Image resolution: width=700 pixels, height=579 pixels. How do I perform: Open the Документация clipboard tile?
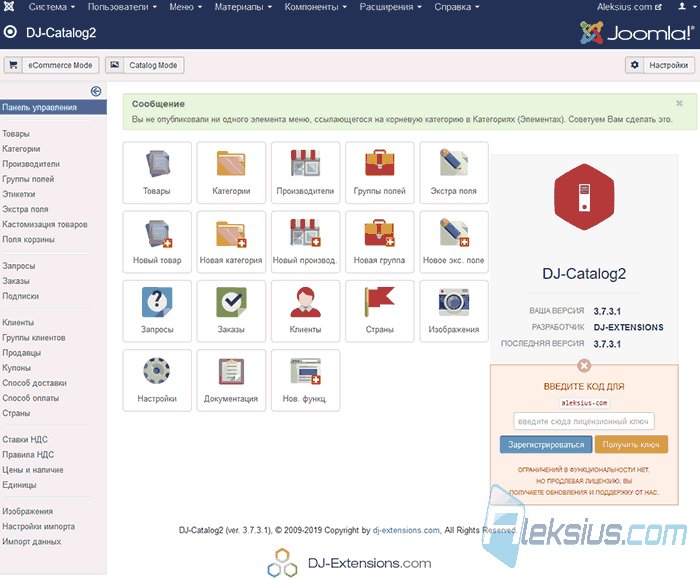[x=231, y=380]
